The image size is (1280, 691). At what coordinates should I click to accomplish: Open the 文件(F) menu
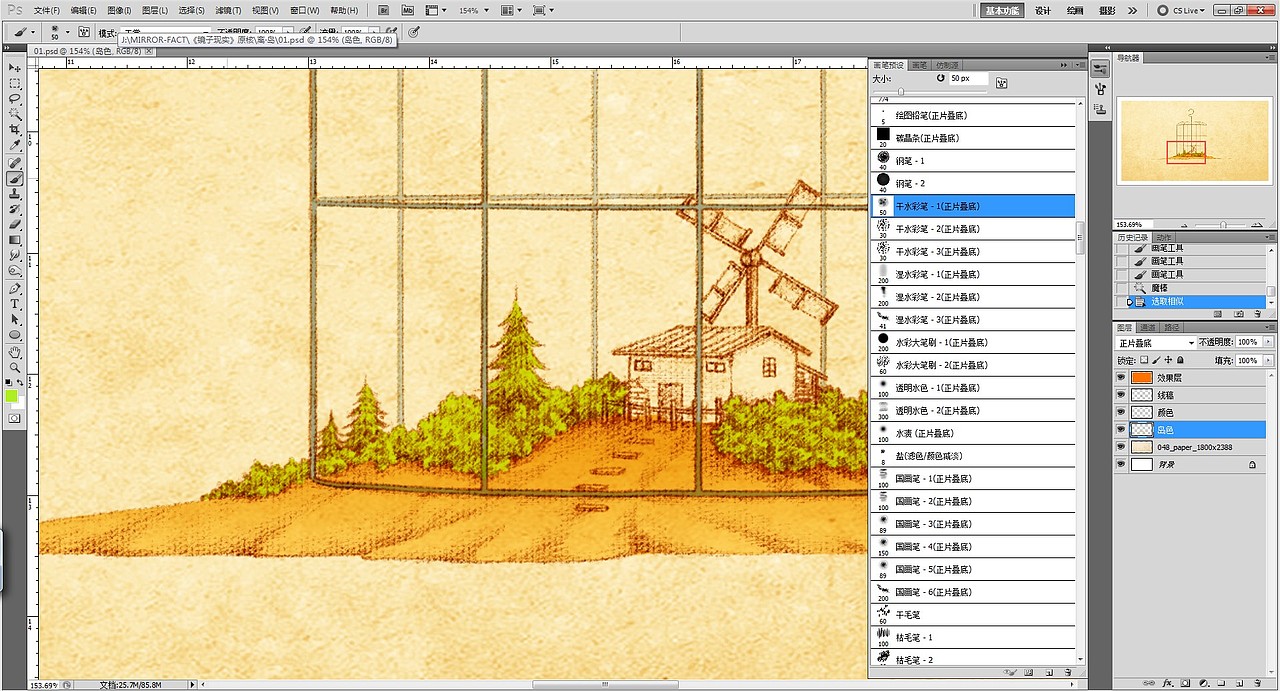[46, 10]
